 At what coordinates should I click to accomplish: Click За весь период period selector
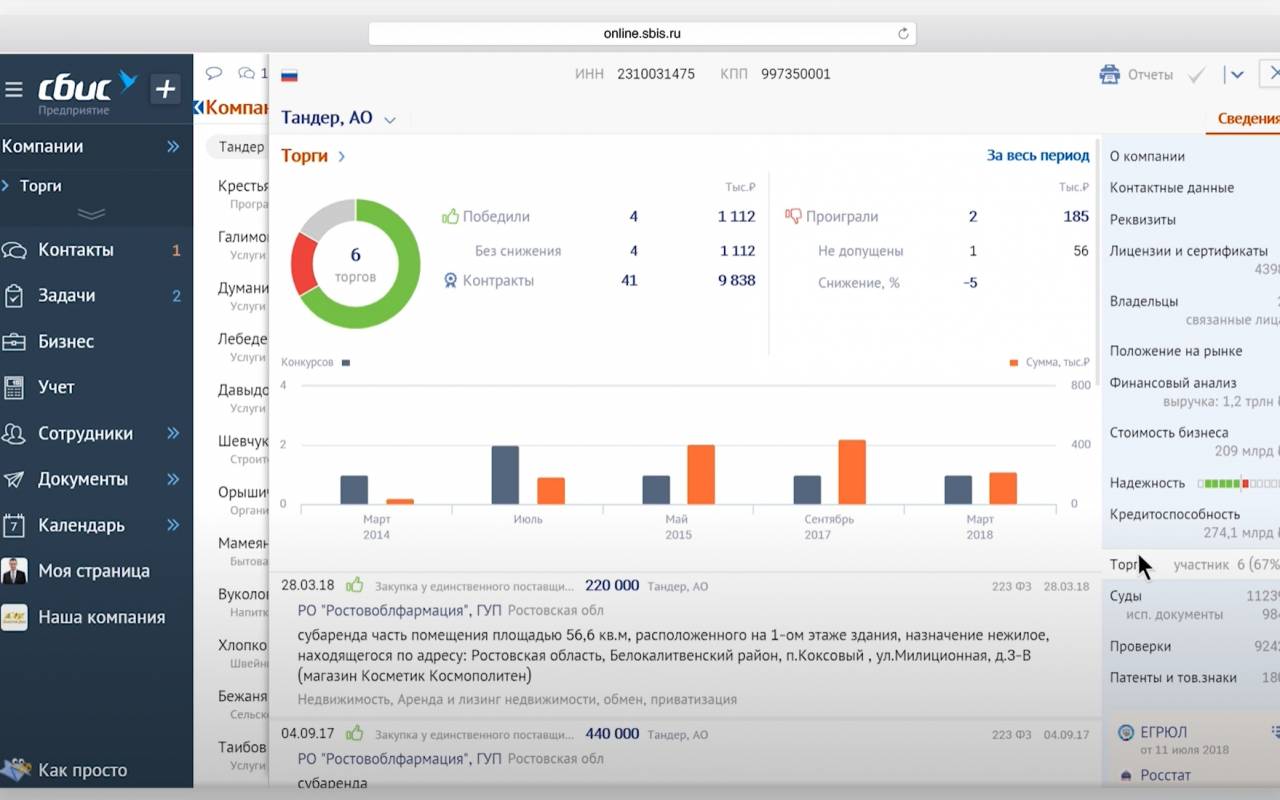point(1038,156)
